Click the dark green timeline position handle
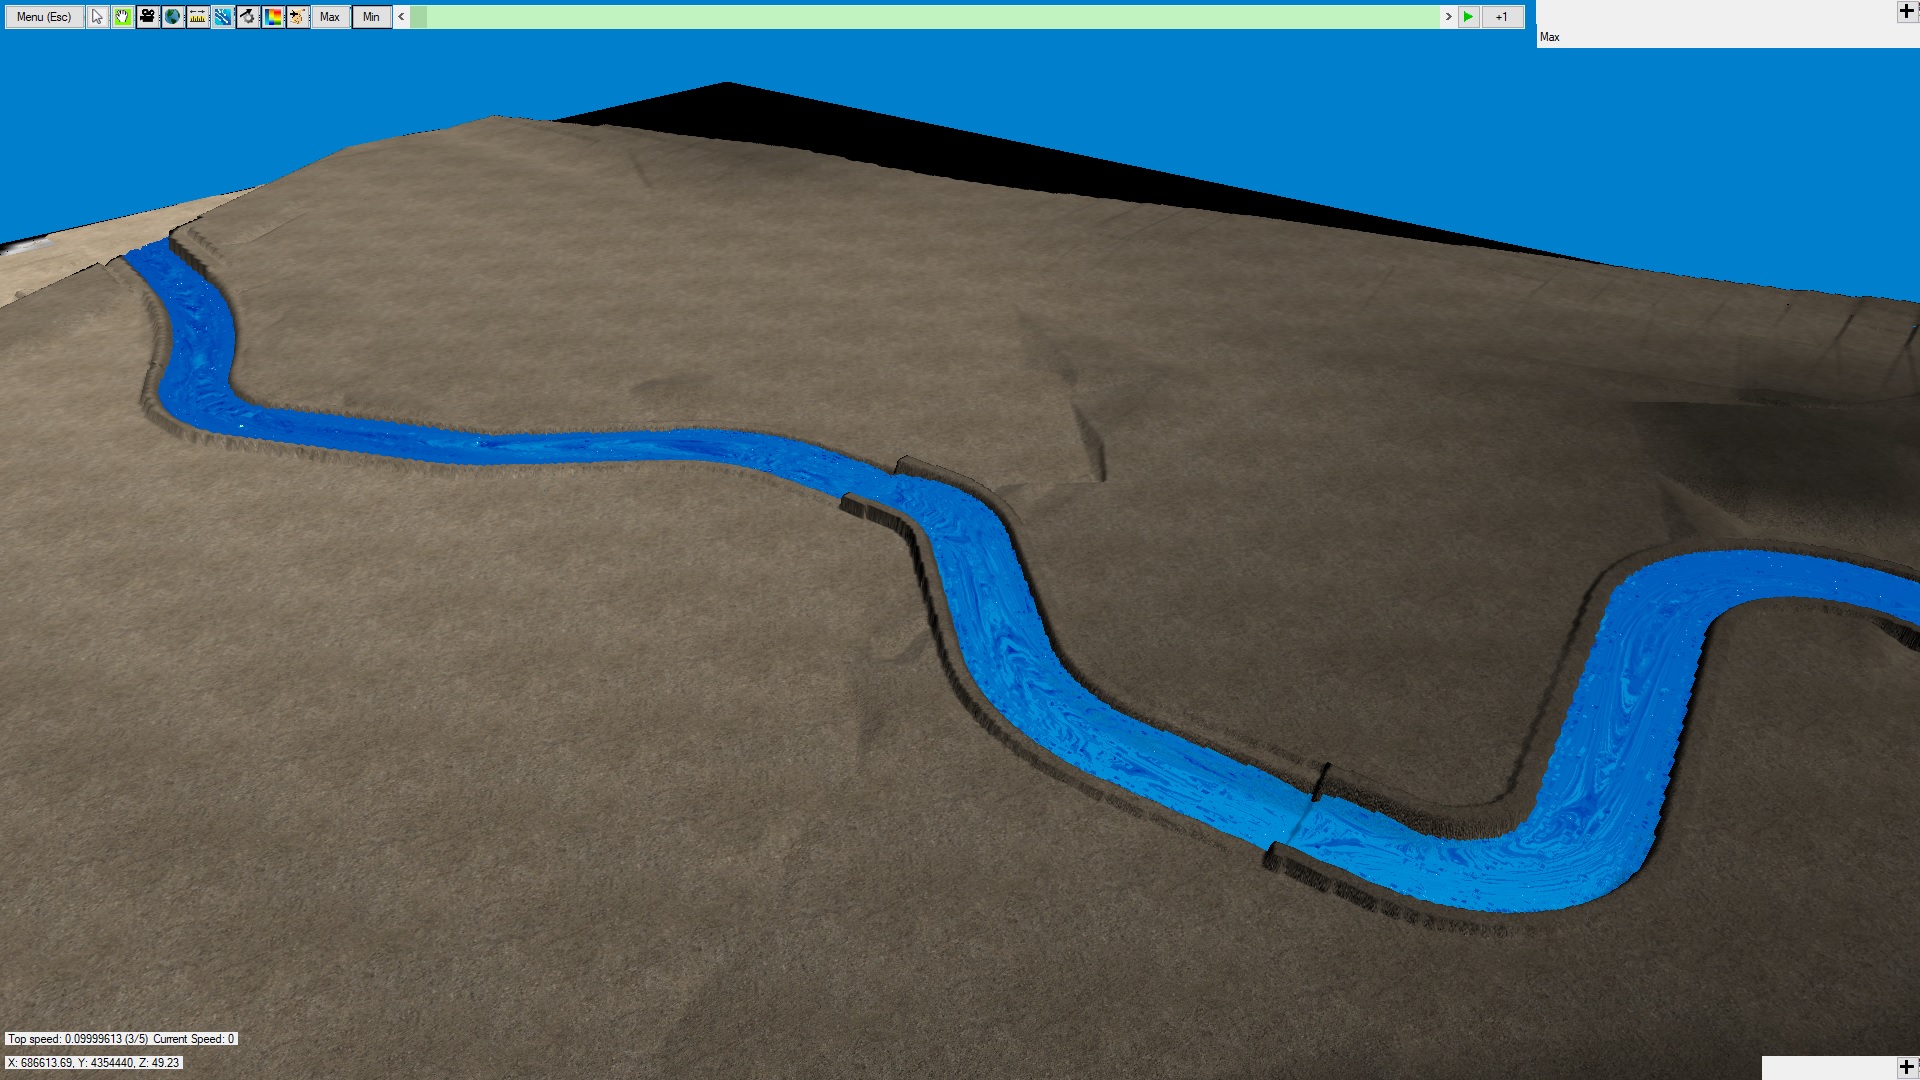The width and height of the screenshot is (1920, 1080). [x=419, y=17]
